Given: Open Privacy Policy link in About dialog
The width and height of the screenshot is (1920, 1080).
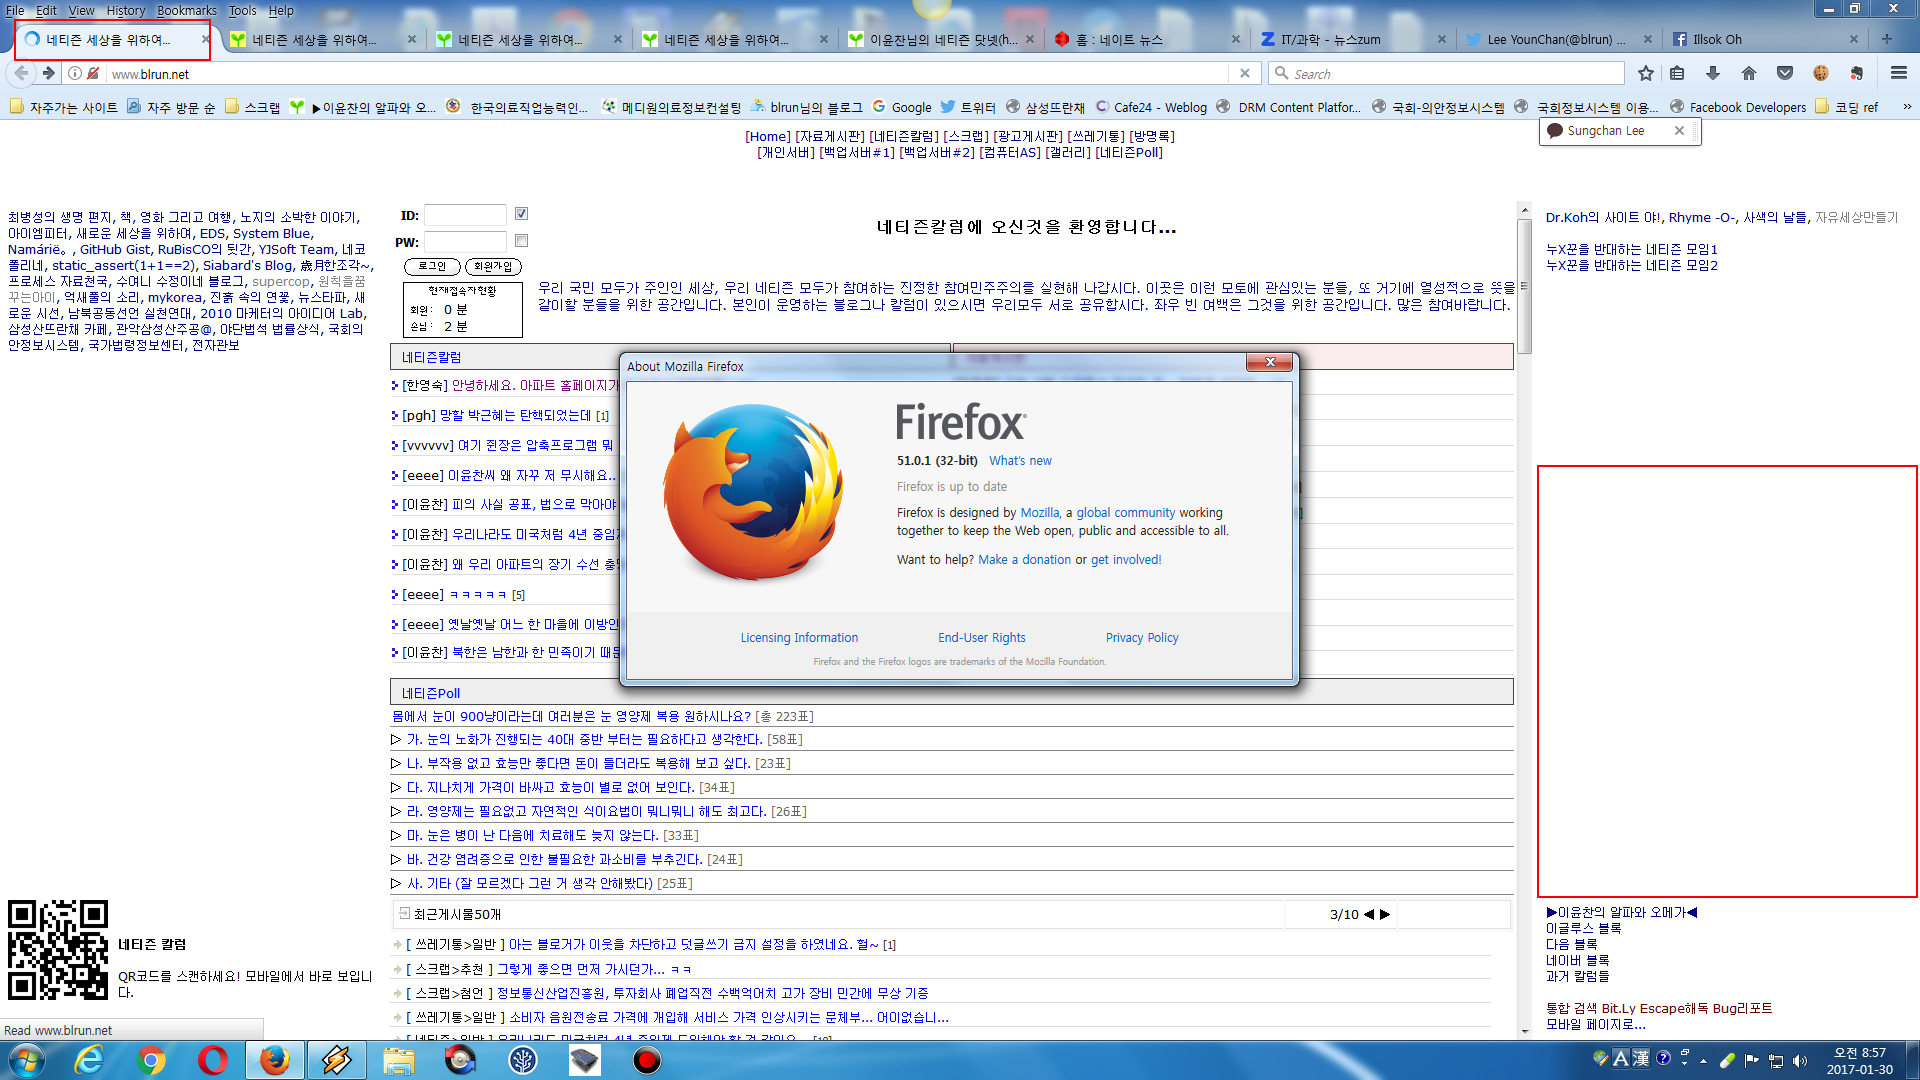Looking at the screenshot, I should click(x=1142, y=638).
